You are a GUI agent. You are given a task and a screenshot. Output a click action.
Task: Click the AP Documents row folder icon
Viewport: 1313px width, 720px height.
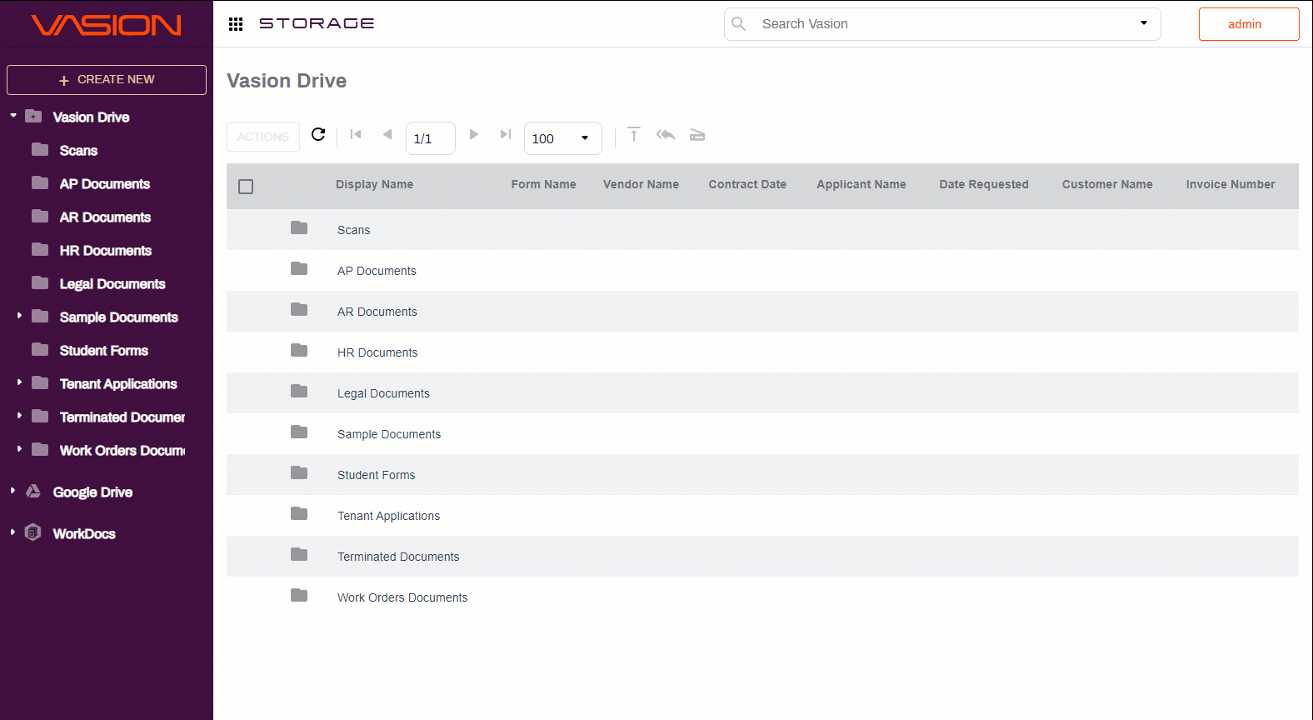[299, 269]
